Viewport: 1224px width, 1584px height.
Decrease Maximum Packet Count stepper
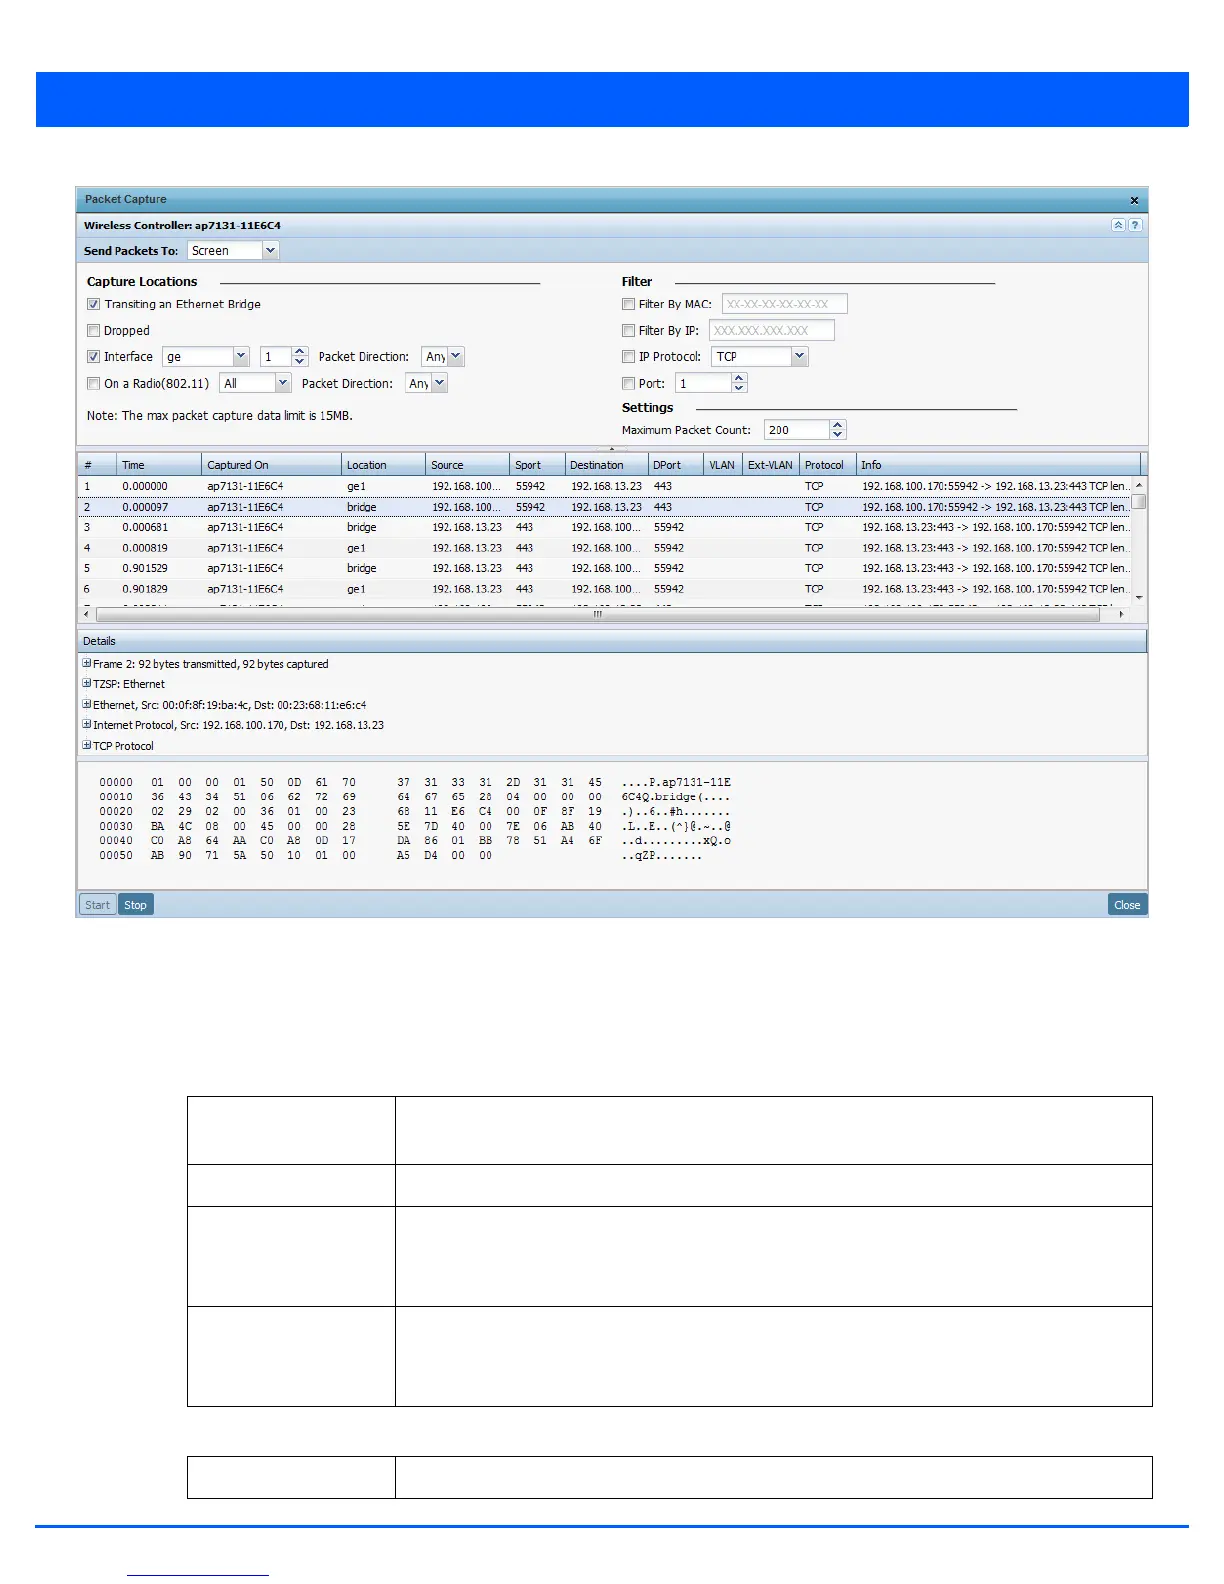click(838, 435)
